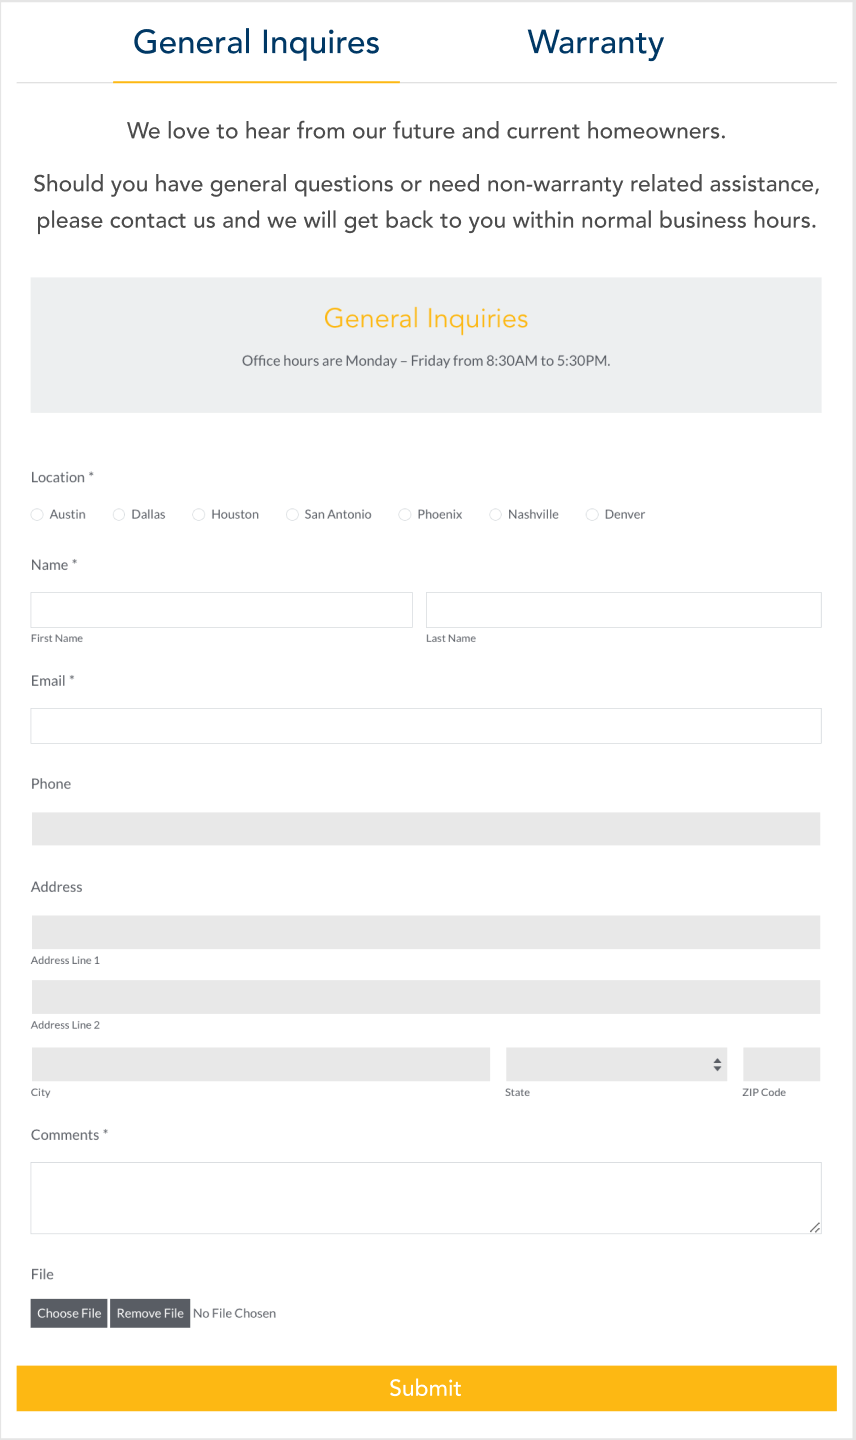Viewport: 856px width, 1440px height.
Task: Click the Address Line 1 field
Action: (x=426, y=932)
